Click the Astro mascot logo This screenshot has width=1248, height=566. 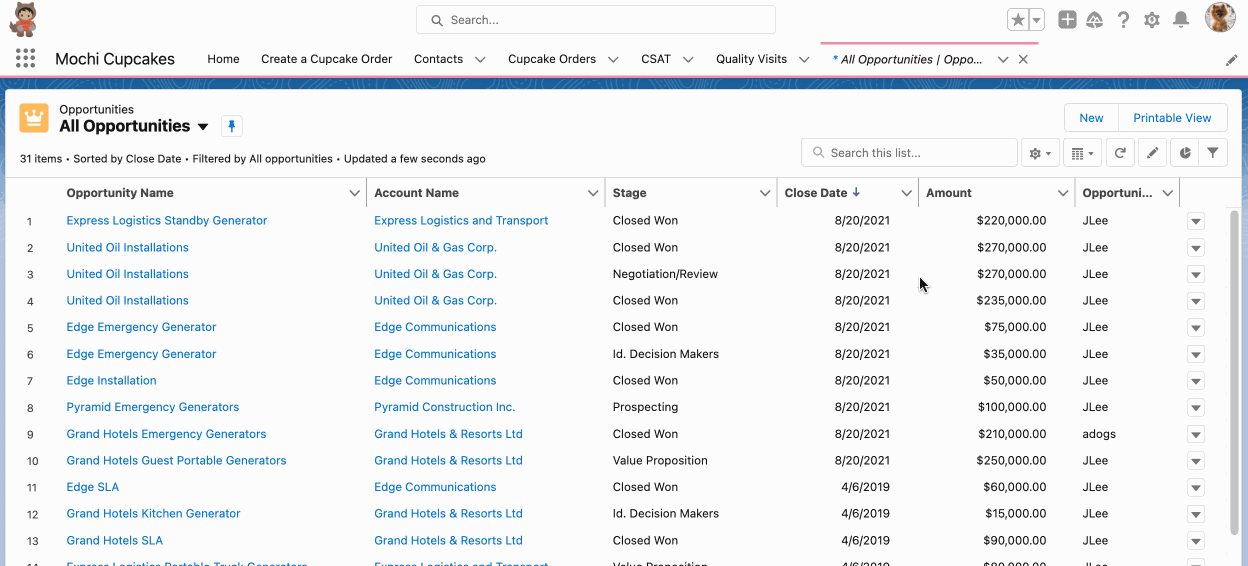(24, 19)
